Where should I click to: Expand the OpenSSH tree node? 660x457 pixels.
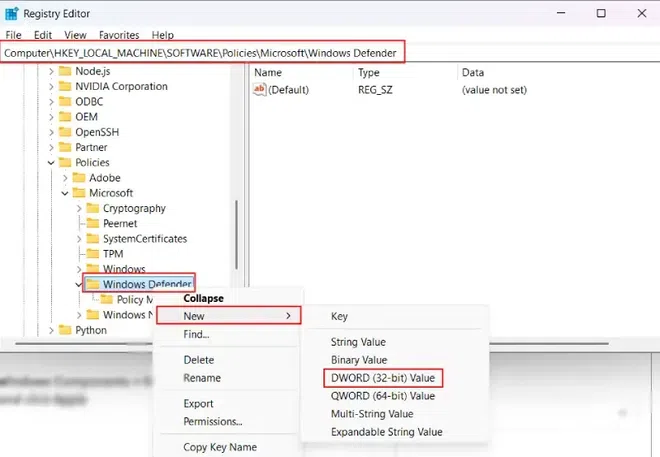51,132
